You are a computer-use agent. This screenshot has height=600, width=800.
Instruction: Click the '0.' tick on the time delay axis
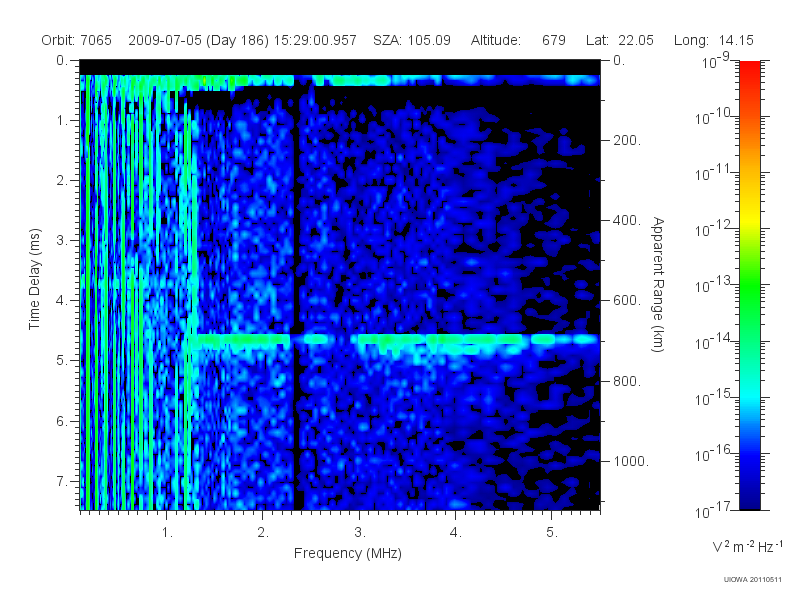[x=62, y=61]
